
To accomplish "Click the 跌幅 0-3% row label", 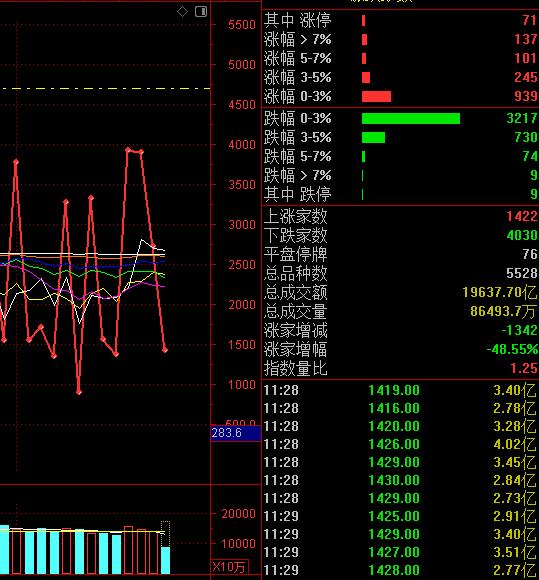I will click(297, 118).
